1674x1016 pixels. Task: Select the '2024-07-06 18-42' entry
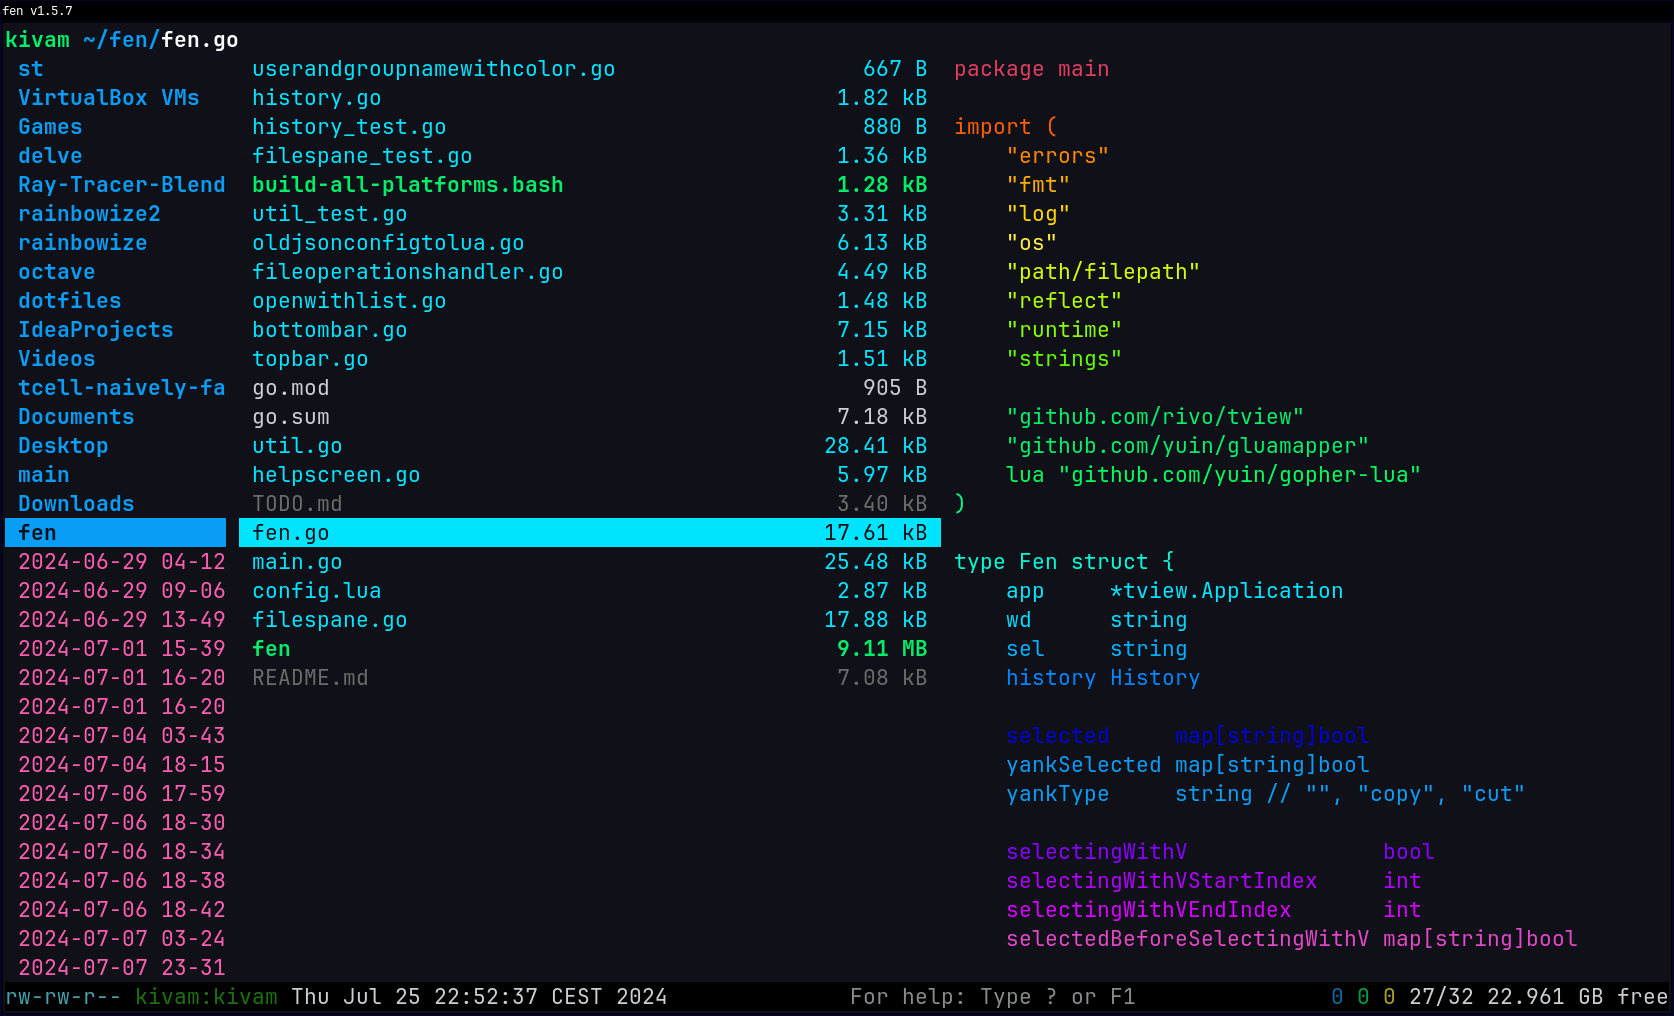point(122,910)
